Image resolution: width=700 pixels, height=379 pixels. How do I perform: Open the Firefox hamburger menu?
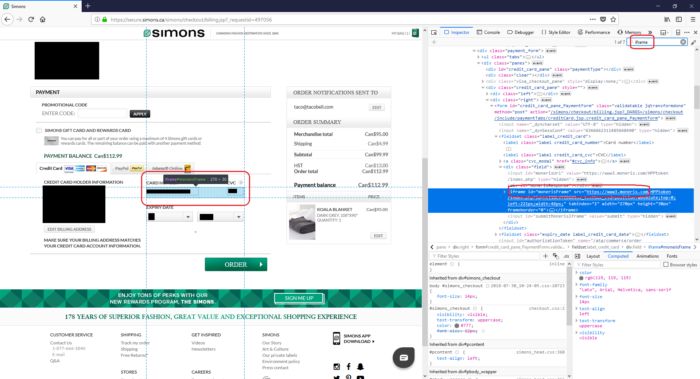click(692, 19)
